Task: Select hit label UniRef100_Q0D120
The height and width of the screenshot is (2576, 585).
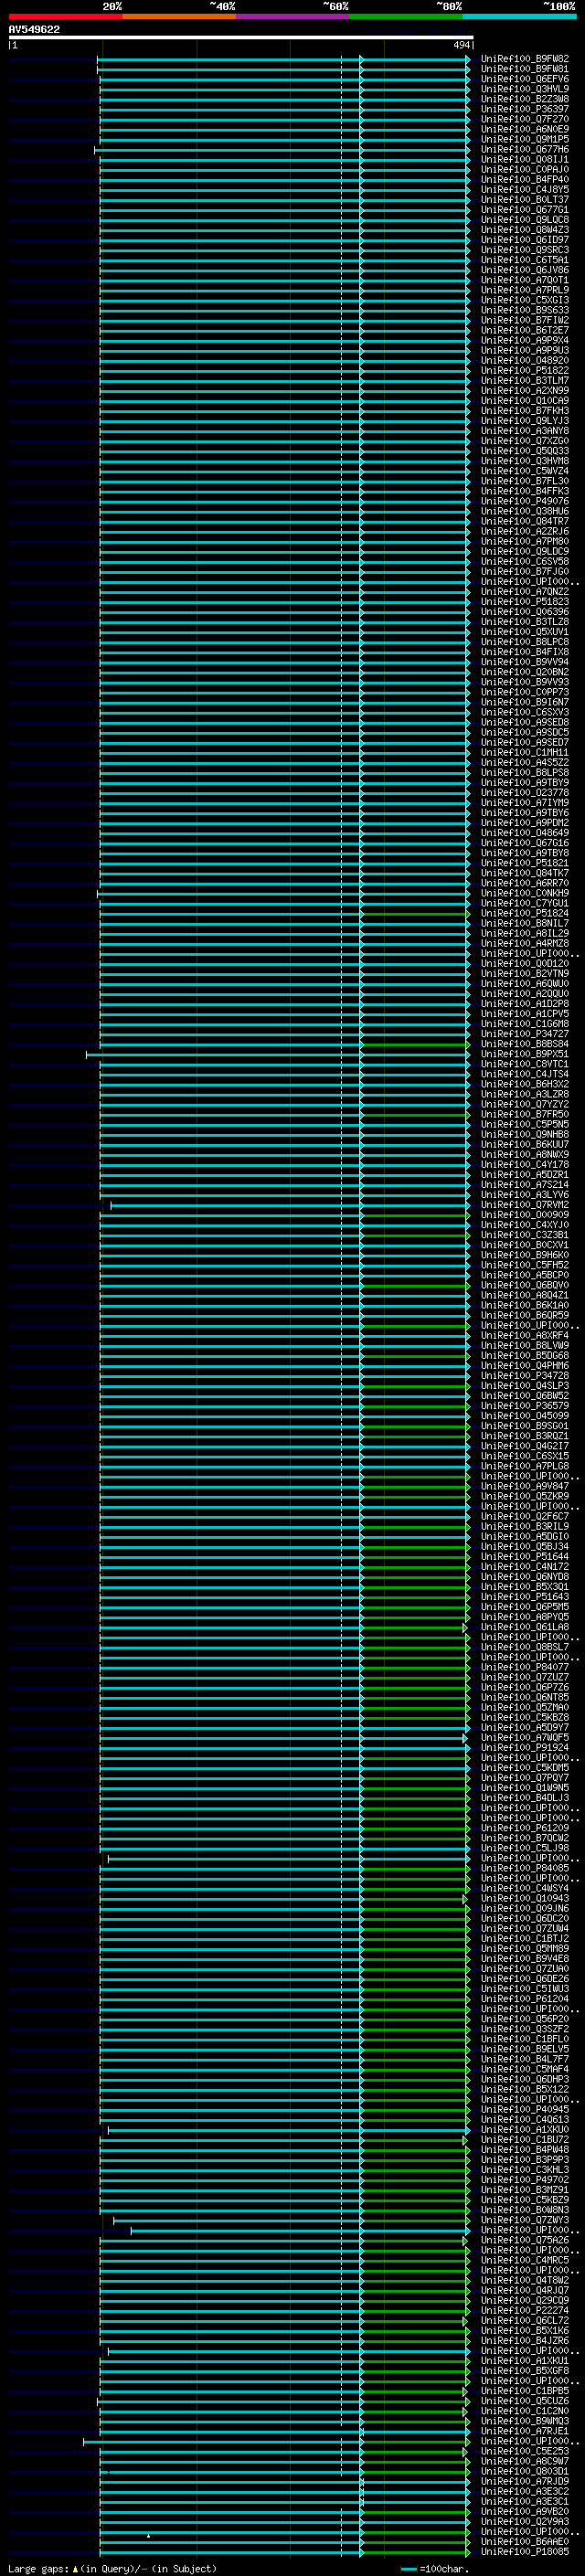Action: click(x=524, y=963)
